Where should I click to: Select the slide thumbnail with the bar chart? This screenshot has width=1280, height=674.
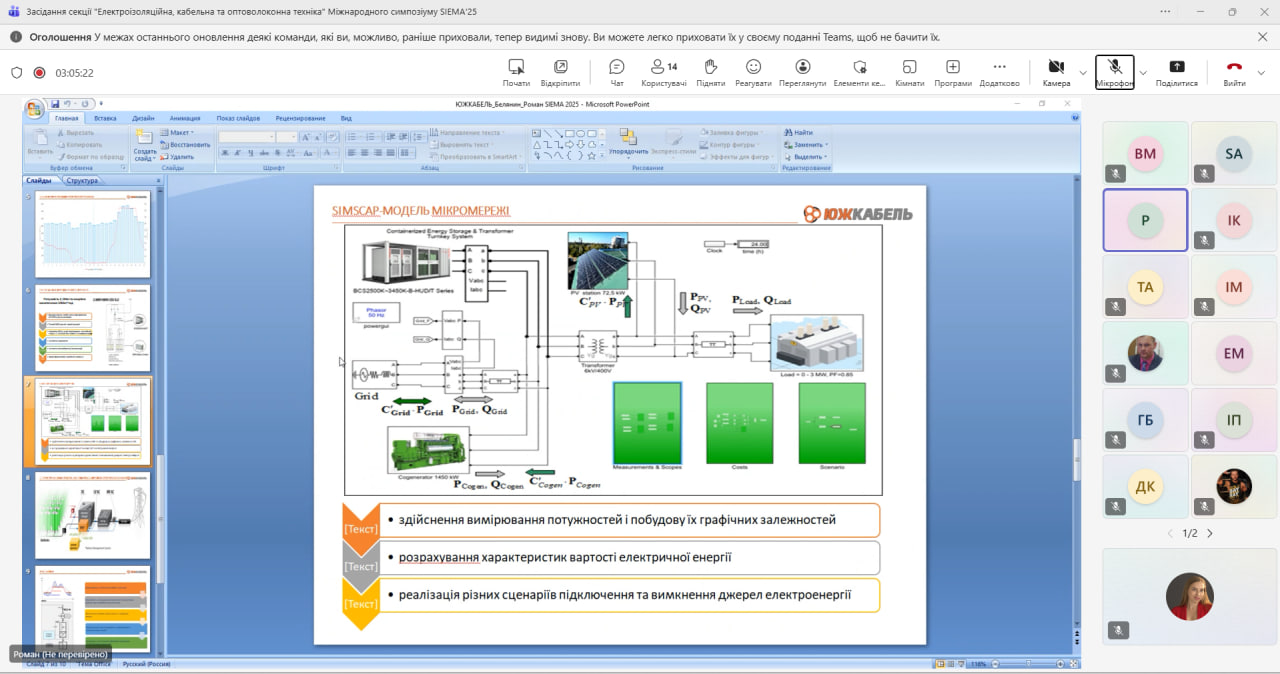coord(93,234)
